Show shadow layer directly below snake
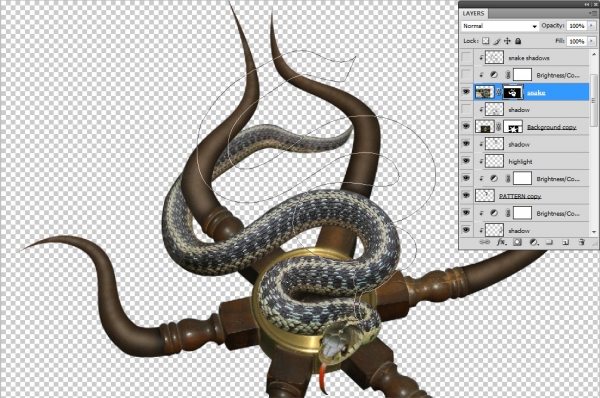 coord(466,109)
